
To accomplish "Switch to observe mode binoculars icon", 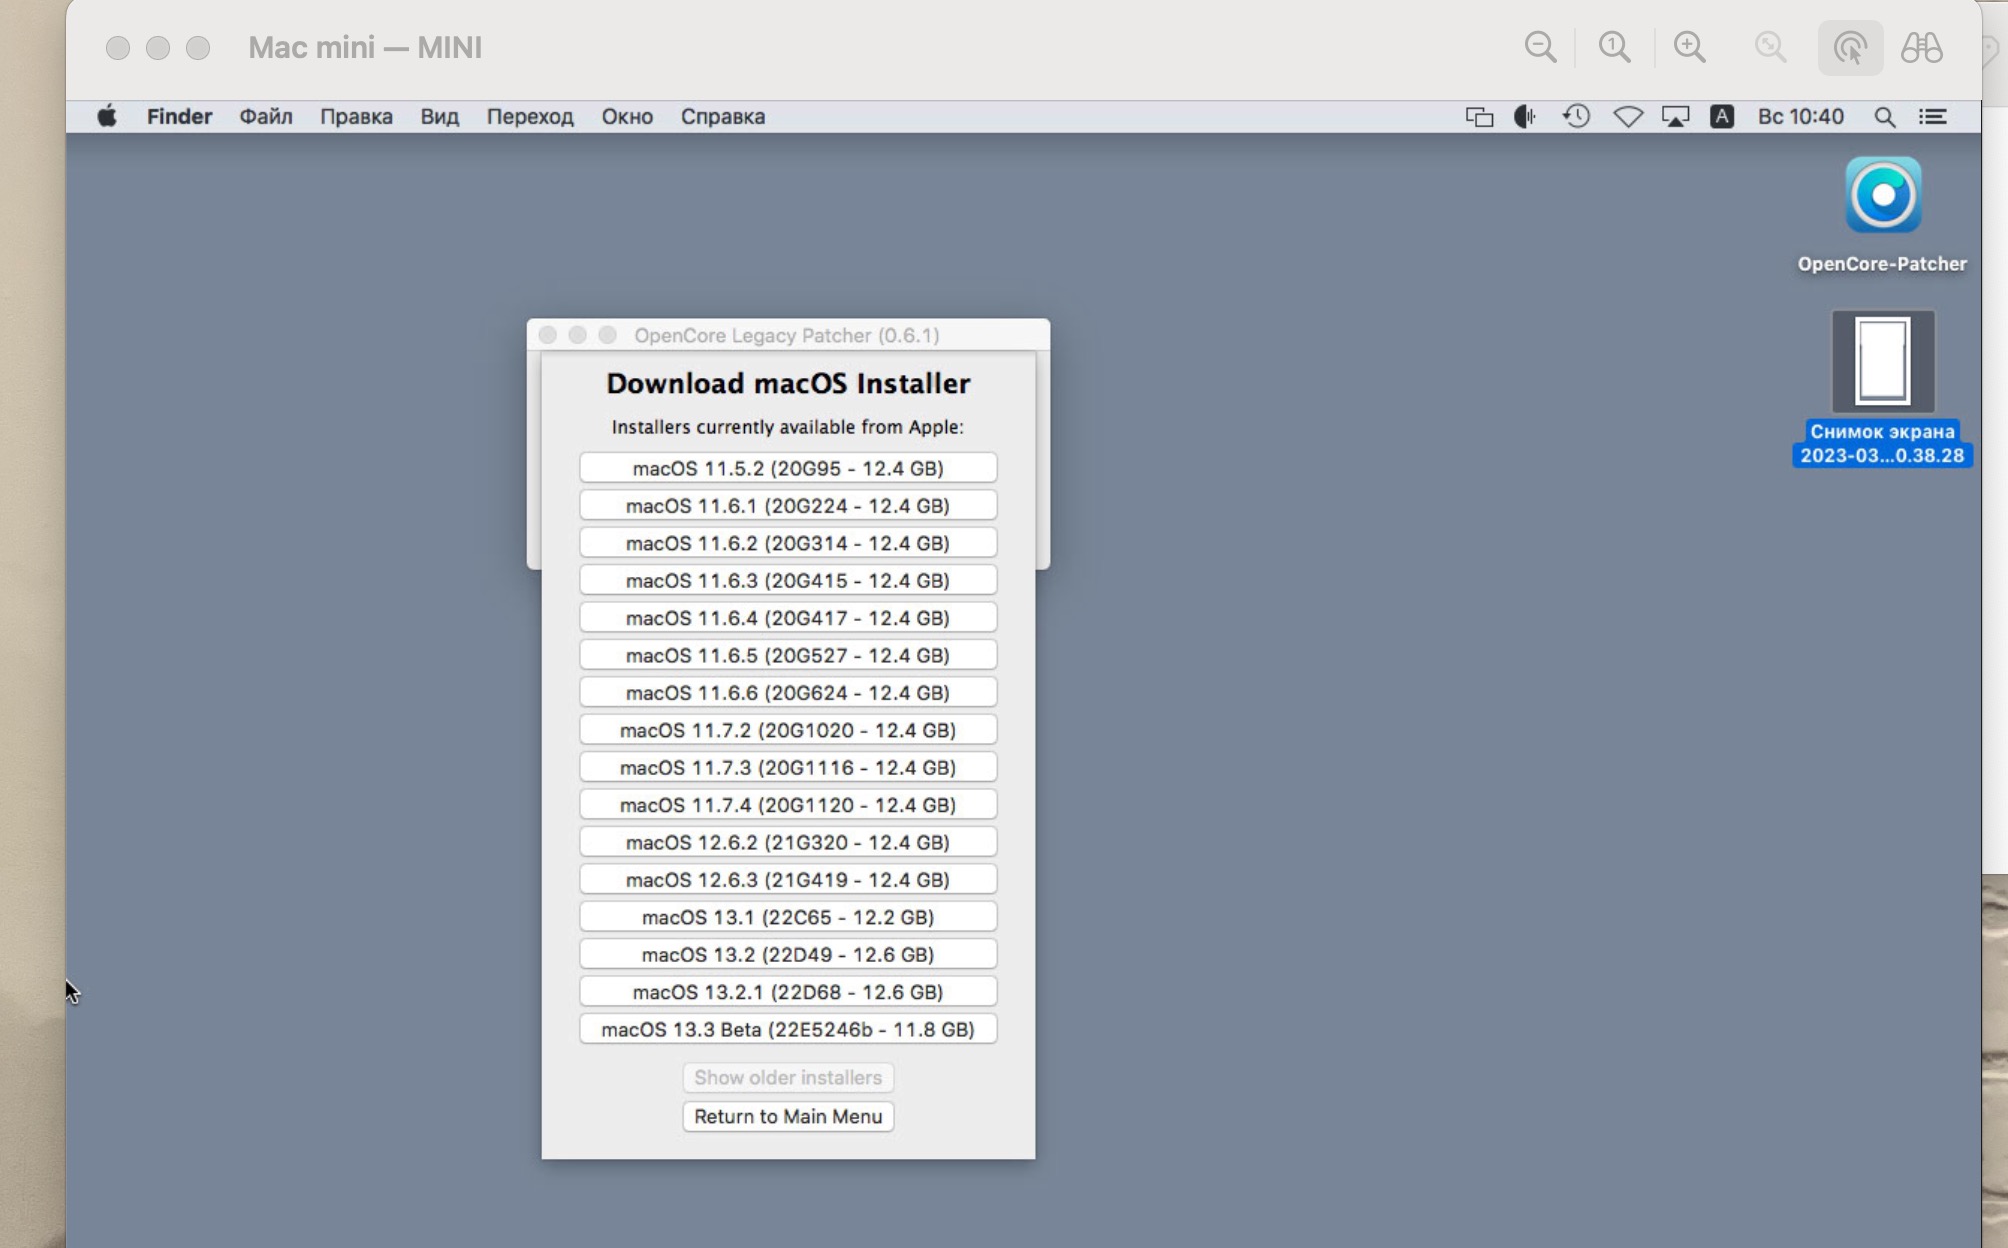I will (1921, 48).
